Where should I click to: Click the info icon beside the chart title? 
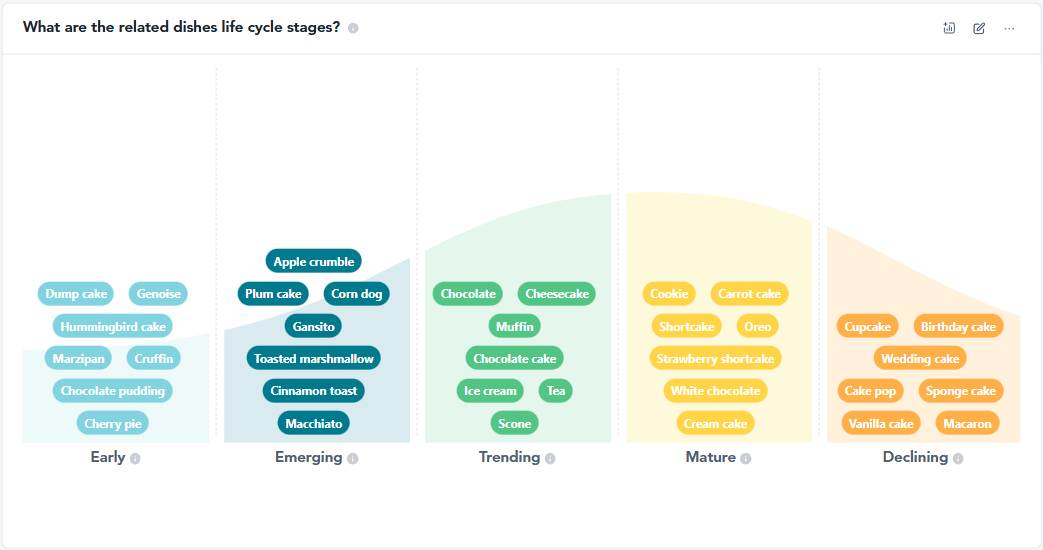pyautogui.click(x=353, y=28)
